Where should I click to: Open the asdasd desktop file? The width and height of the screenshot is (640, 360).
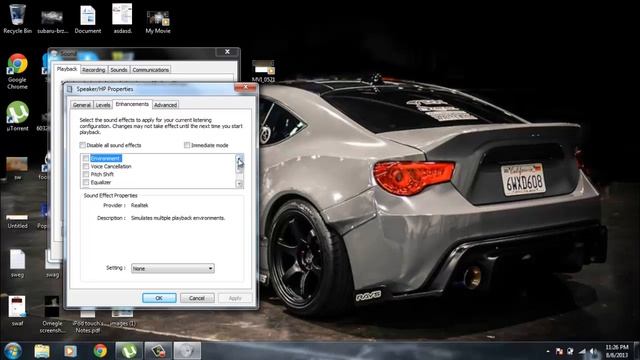click(x=122, y=18)
